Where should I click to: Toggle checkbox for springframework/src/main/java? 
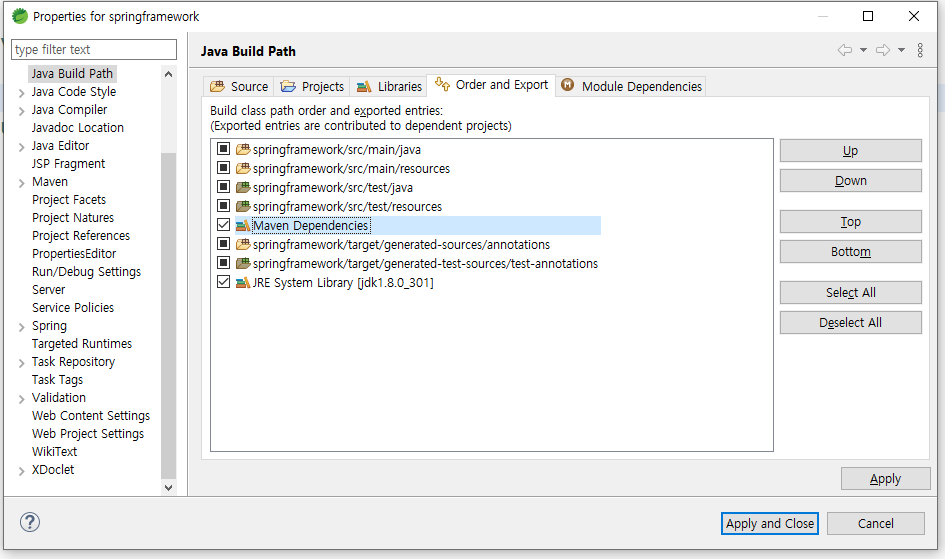coord(224,149)
